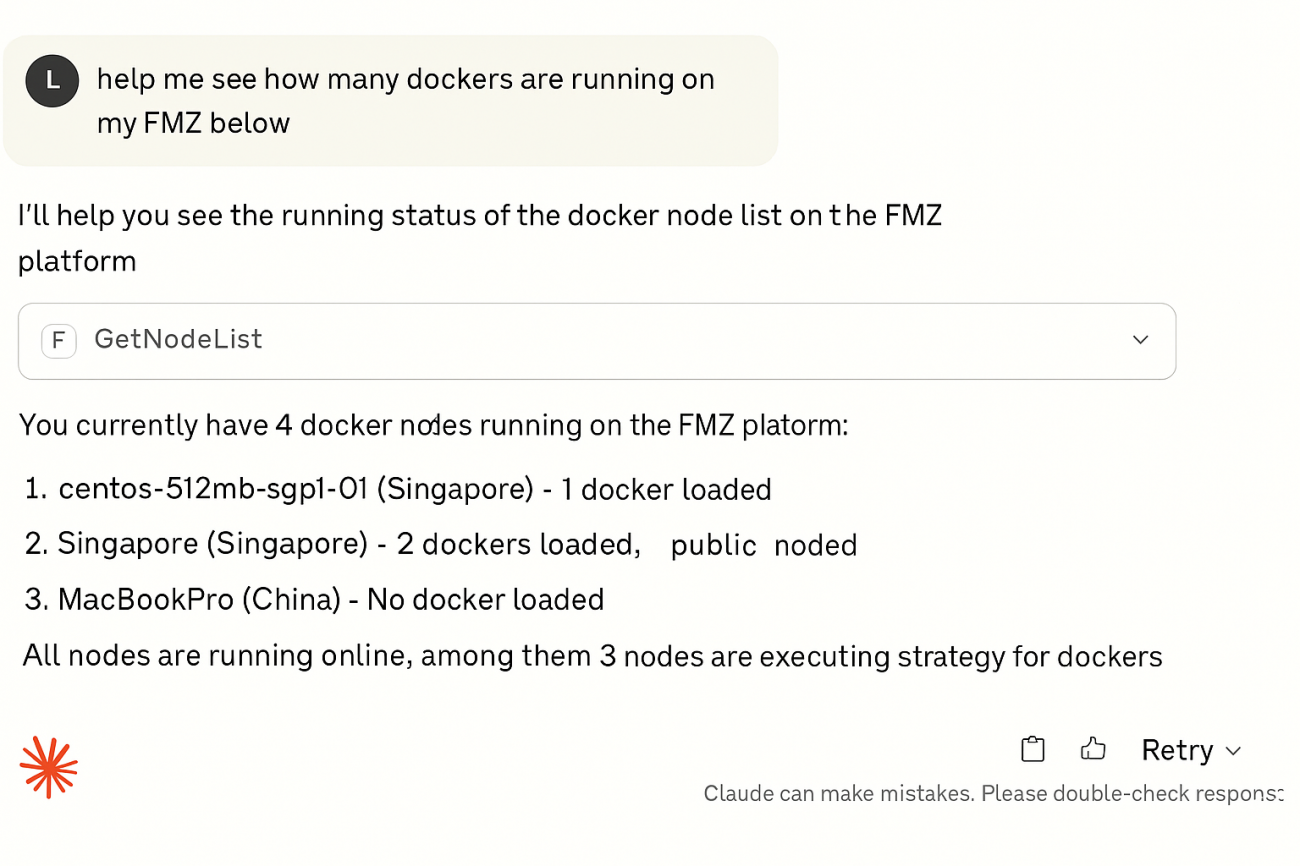Click the "L" user avatar
Image resolution: width=1300 pixels, height=866 pixels.
(52, 81)
